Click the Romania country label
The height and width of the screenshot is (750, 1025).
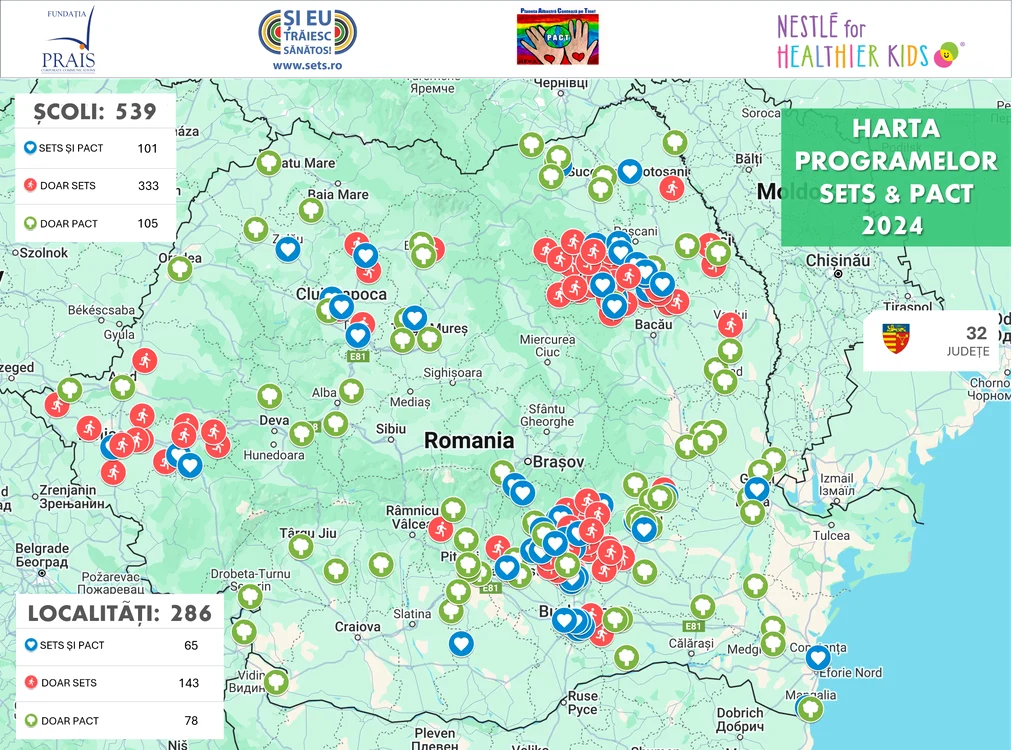pyautogui.click(x=469, y=440)
